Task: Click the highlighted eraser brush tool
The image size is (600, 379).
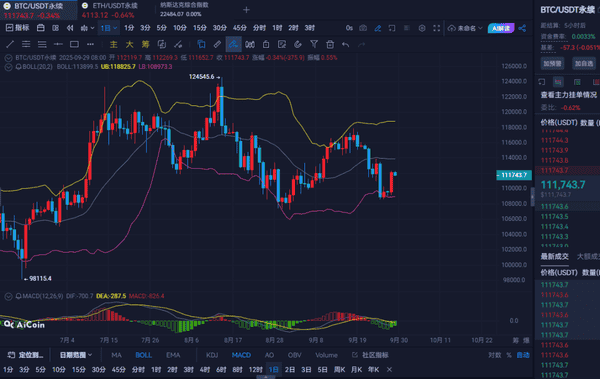Action: pos(233,44)
